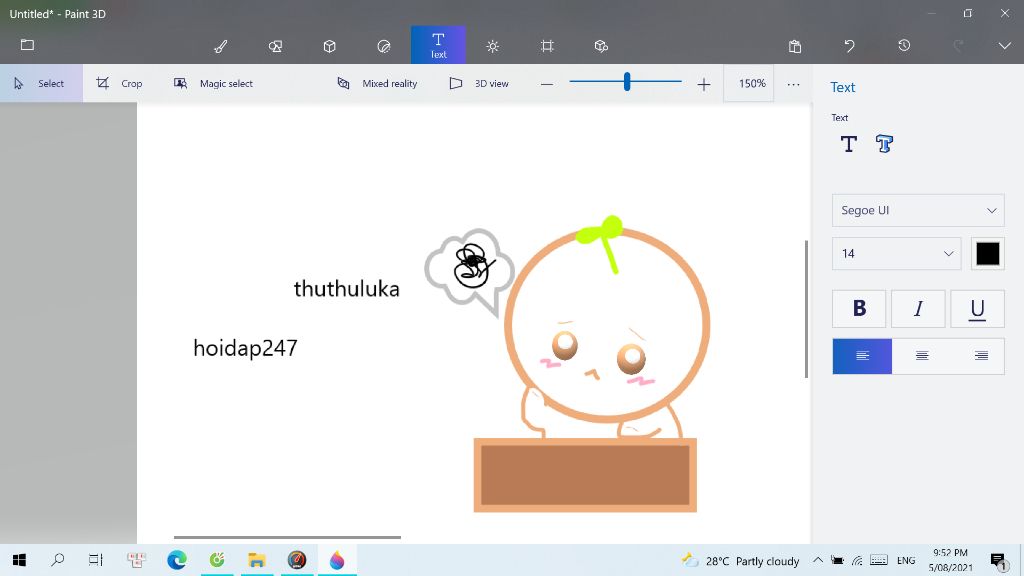Screen dimensions: 1024x576
Task: Toggle Underline formatting
Action: click(977, 308)
